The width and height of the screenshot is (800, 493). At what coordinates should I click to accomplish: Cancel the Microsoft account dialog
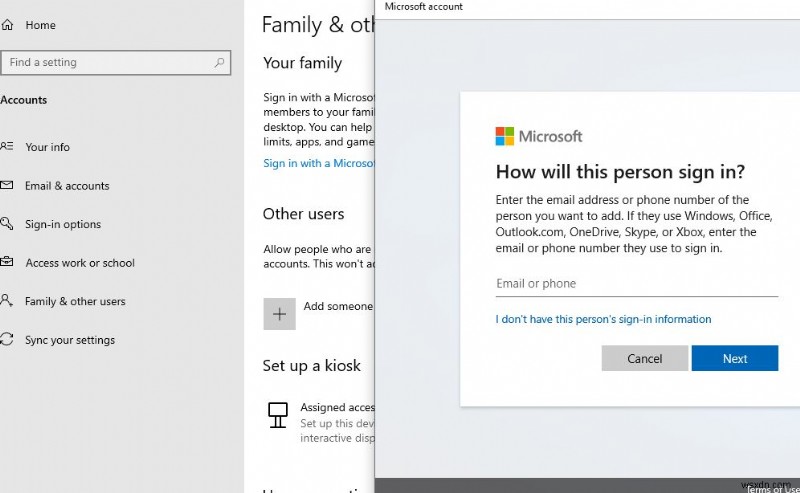click(x=645, y=358)
